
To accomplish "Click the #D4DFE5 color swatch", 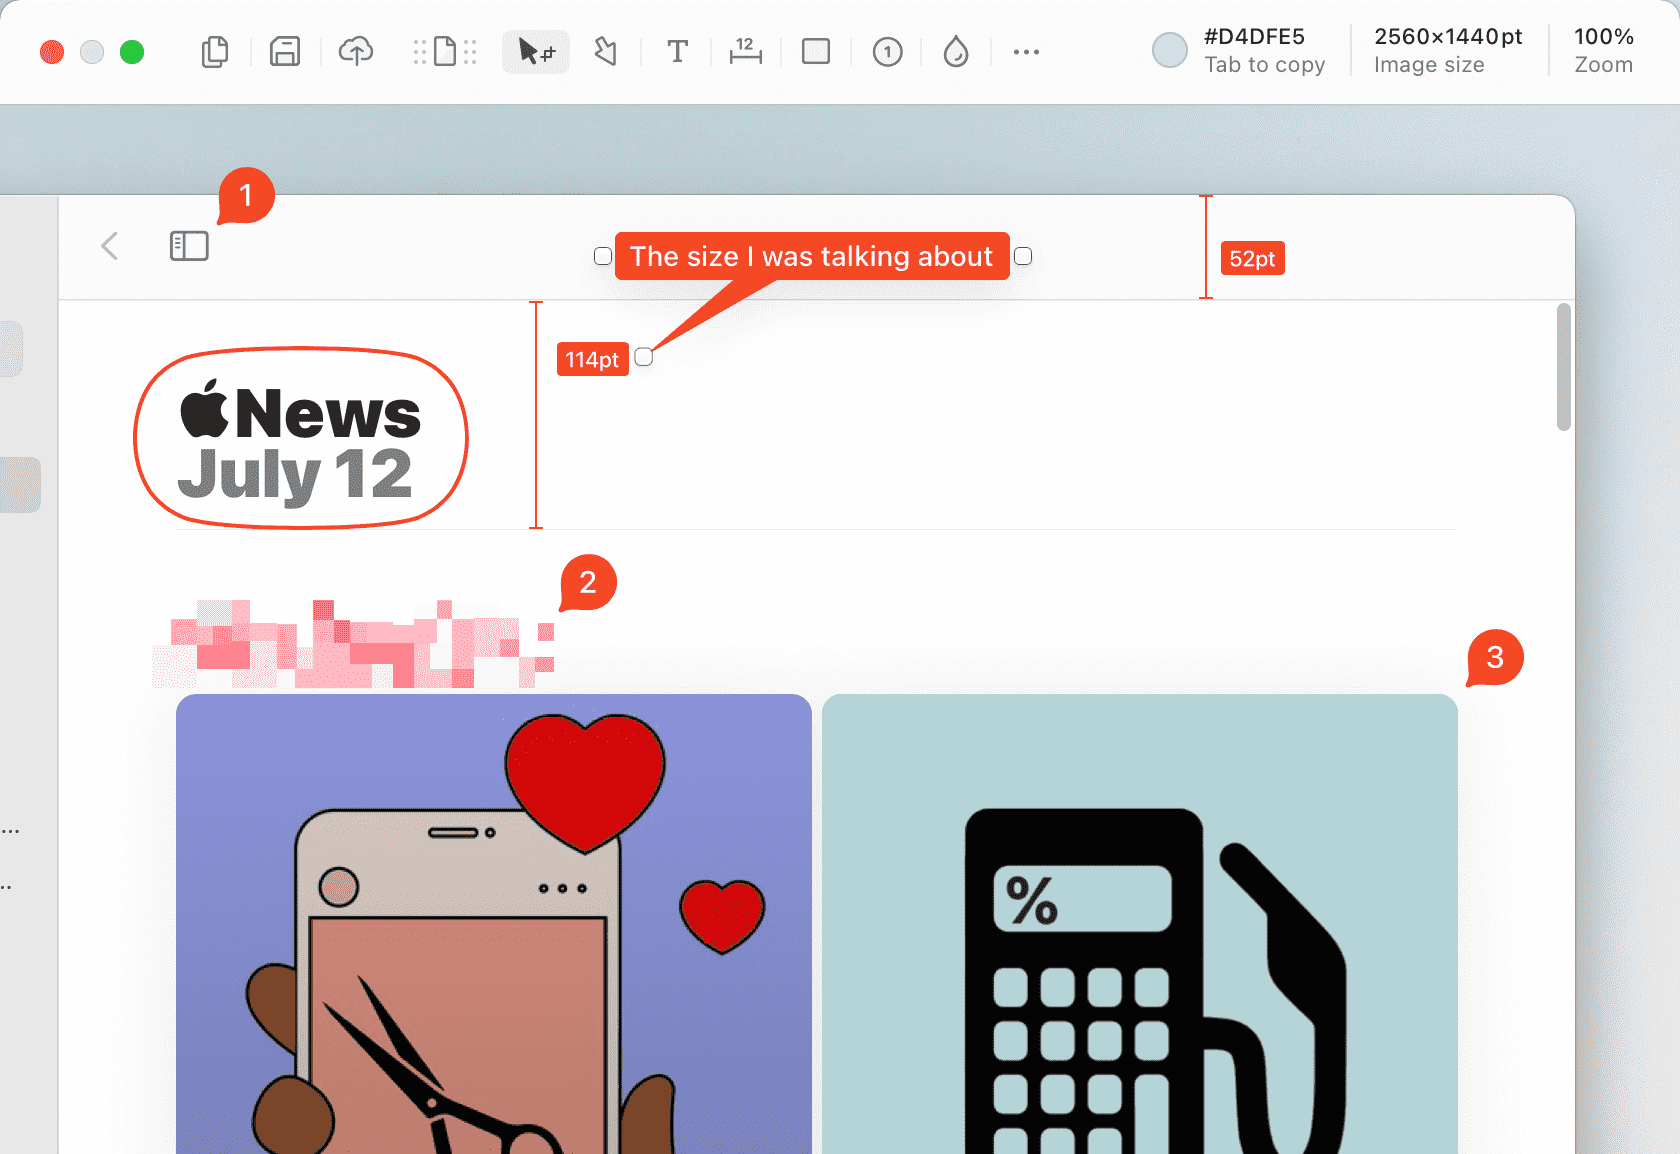I will 1169,51.
